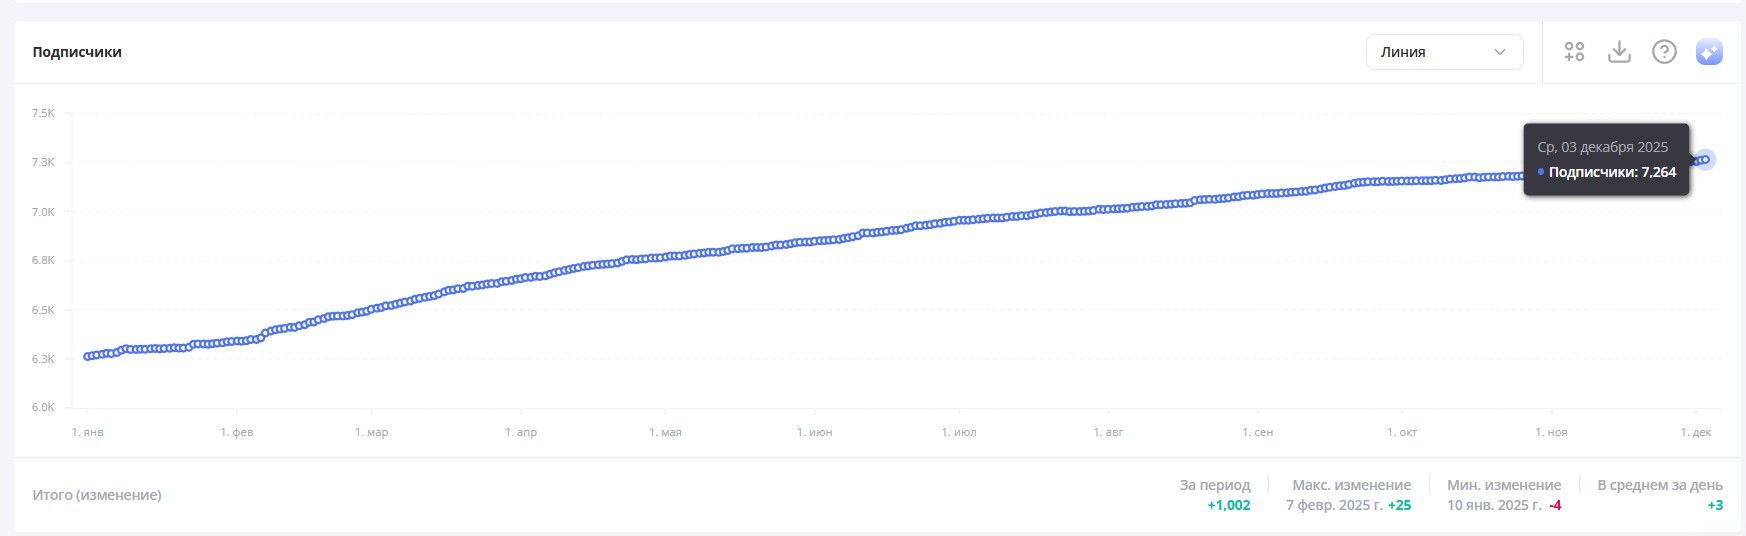Select max change date "7 февр. 2025 г."
The image size is (1746, 536).
pyautogui.click(x=1334, y=505)
